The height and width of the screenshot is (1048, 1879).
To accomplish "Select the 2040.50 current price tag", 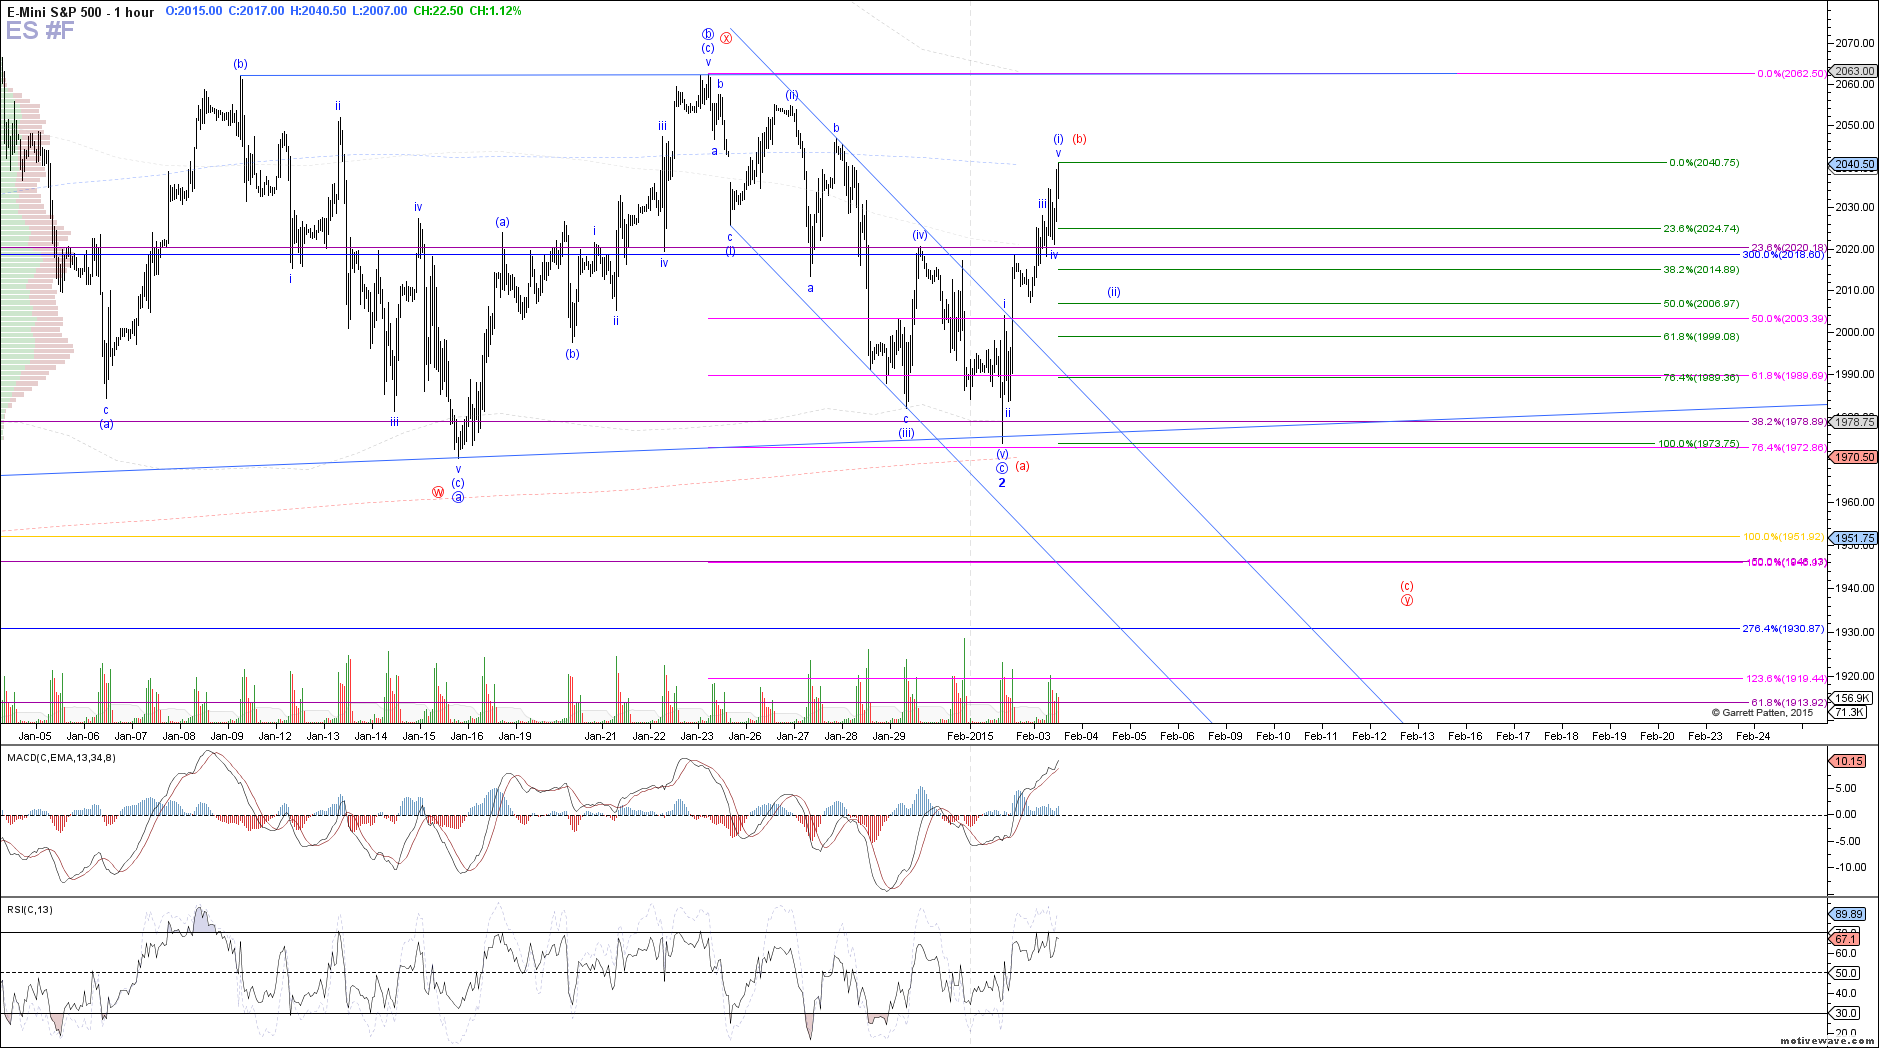I will (1853, 164).
